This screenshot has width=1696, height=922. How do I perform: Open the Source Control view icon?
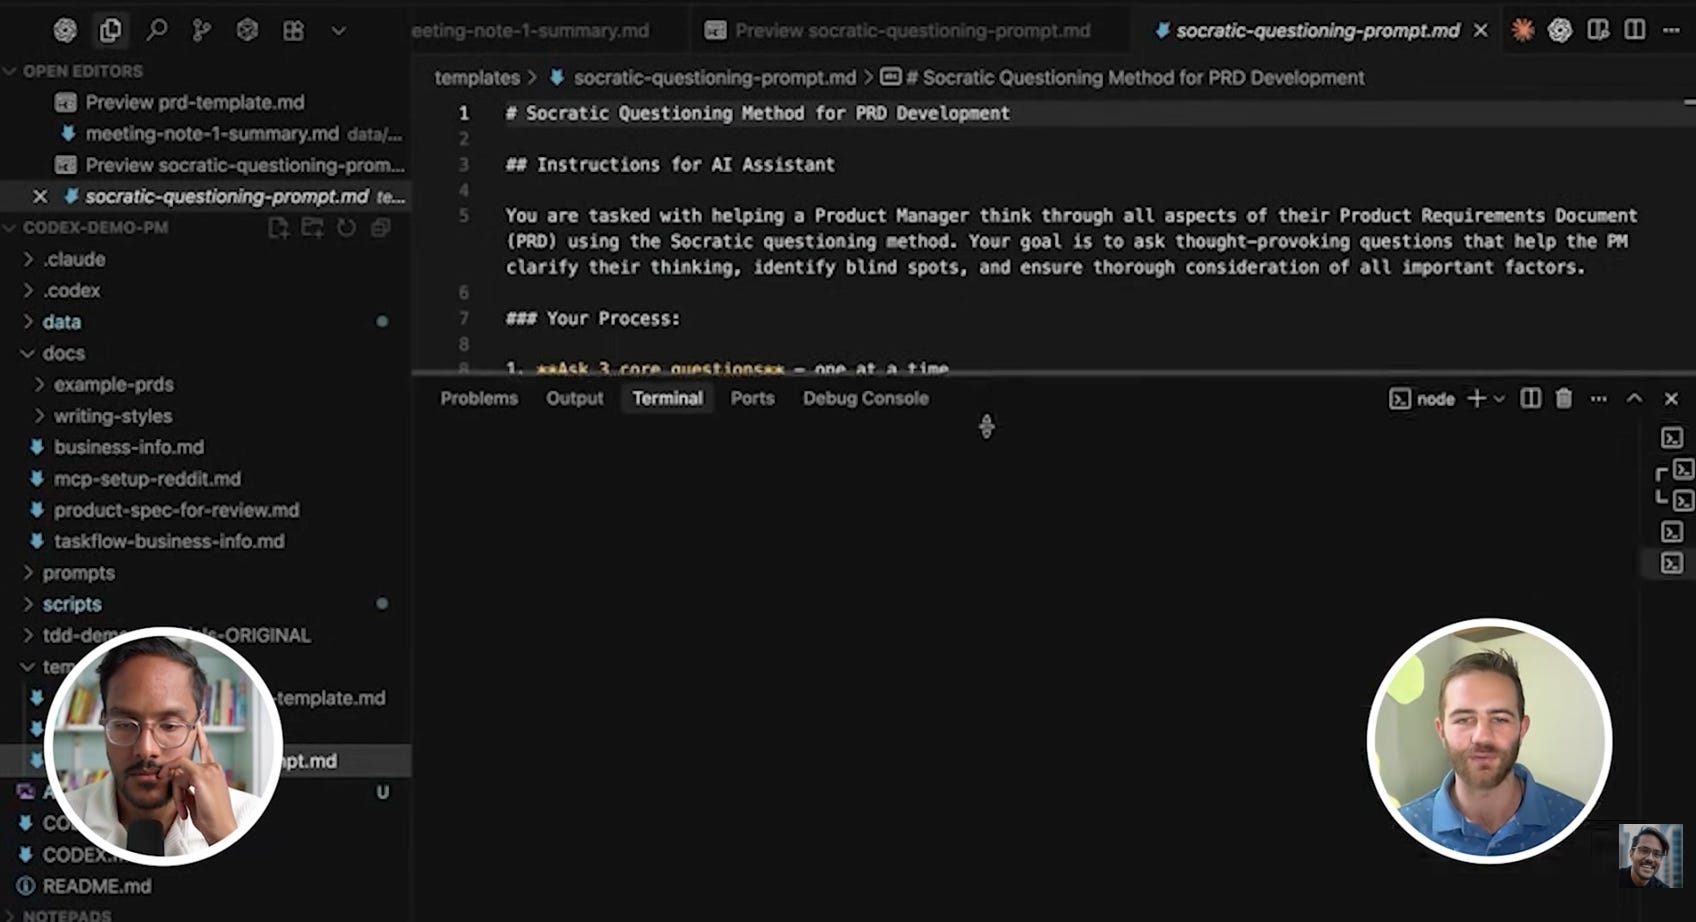[201, 31]
